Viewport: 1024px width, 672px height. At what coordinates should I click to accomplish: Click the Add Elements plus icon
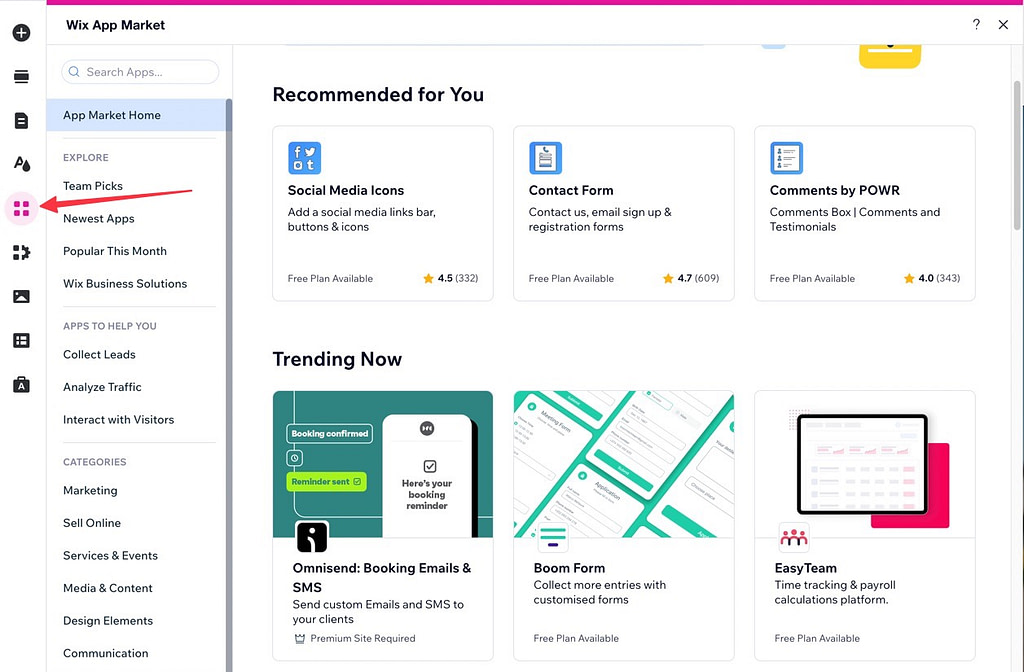pyautogui.click(x=20, y=32)
